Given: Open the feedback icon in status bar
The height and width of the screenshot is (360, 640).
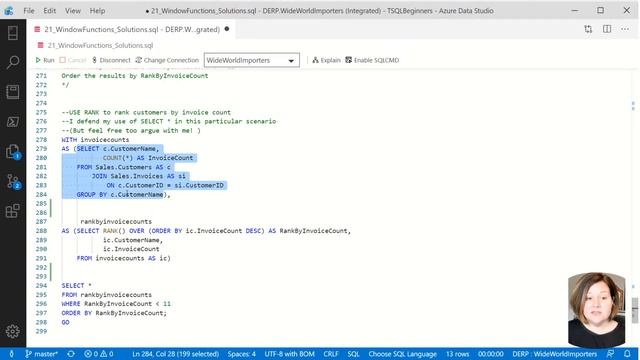Looking at the screenshot, I should click(610, 354).
